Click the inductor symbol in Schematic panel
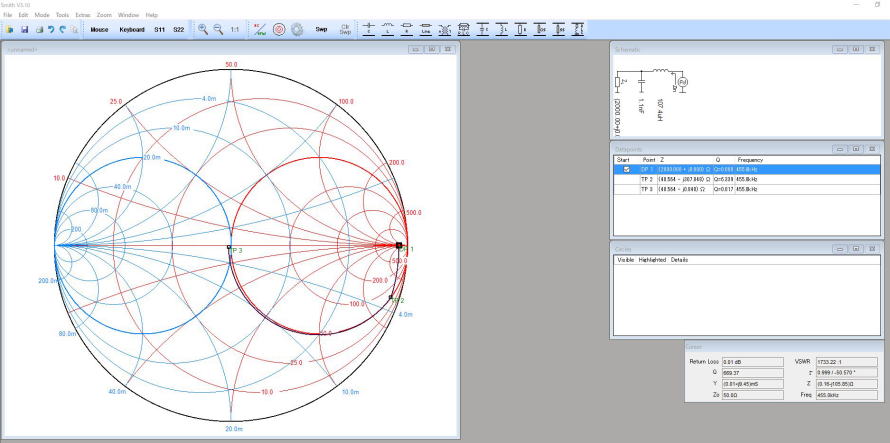Image resolution: width=890 pixels, height=443 pixels. pyautogui.click(x=660, y=71)
